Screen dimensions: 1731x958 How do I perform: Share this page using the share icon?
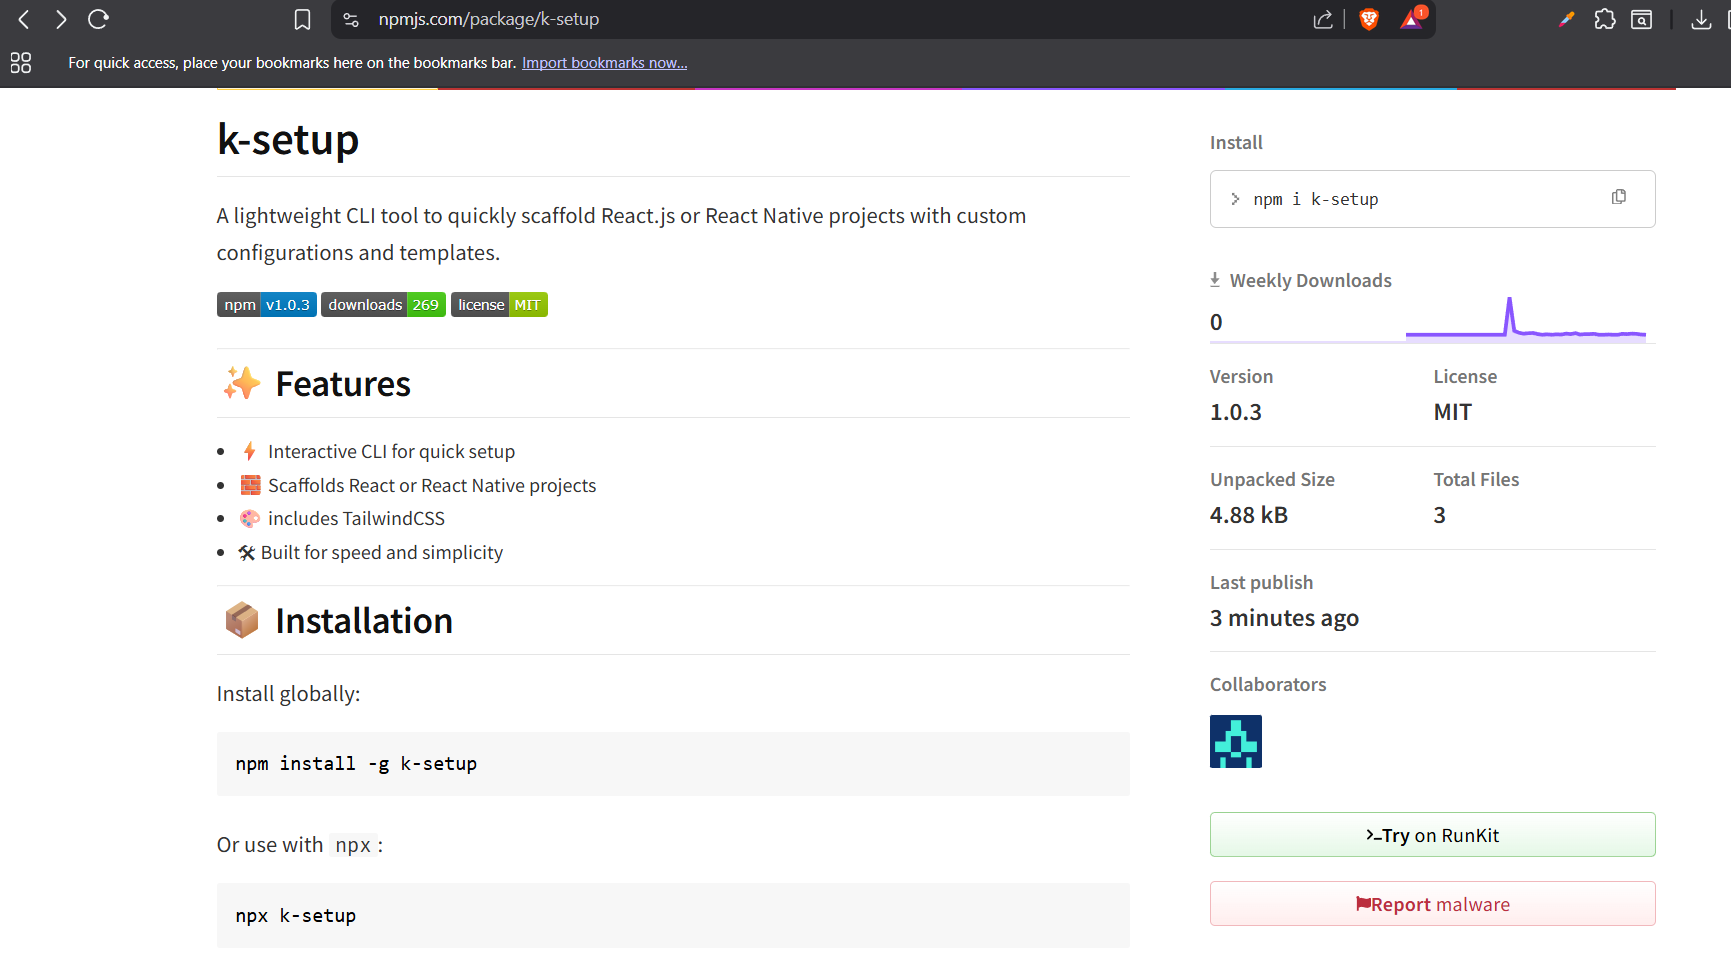pos(1323,19)
